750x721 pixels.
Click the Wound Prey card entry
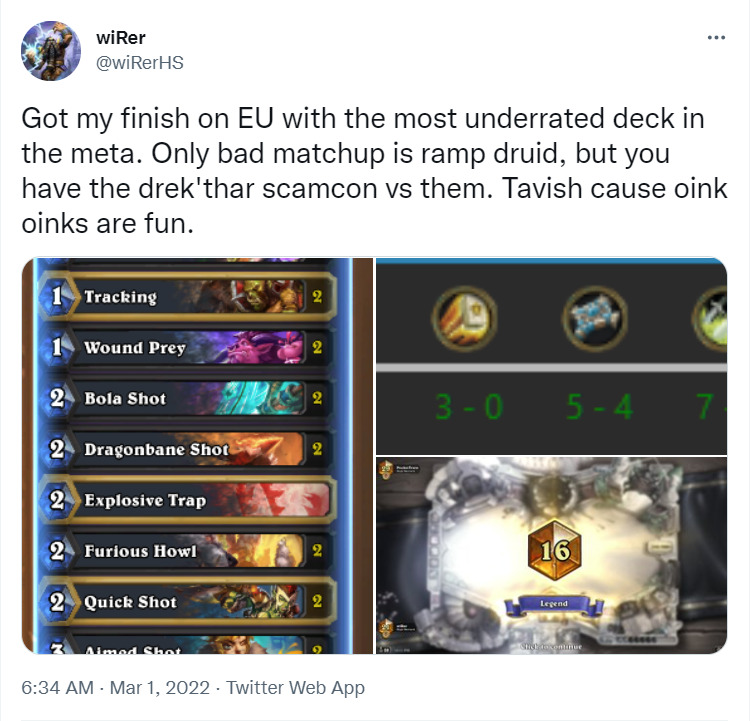pyautogui.click(x=188, y=347)
